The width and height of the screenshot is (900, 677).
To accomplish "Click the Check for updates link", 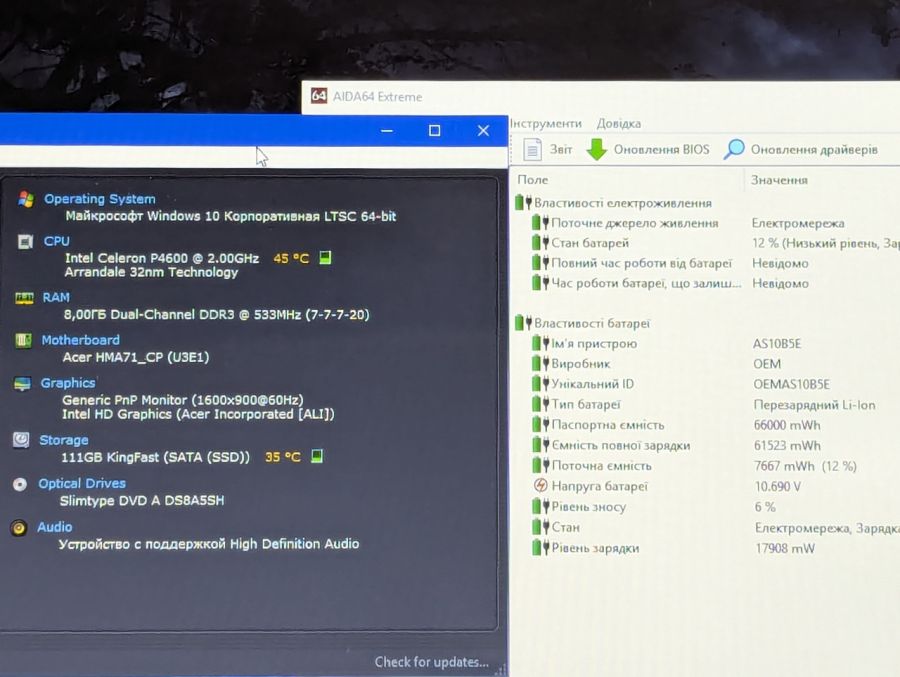I will 431,662.
